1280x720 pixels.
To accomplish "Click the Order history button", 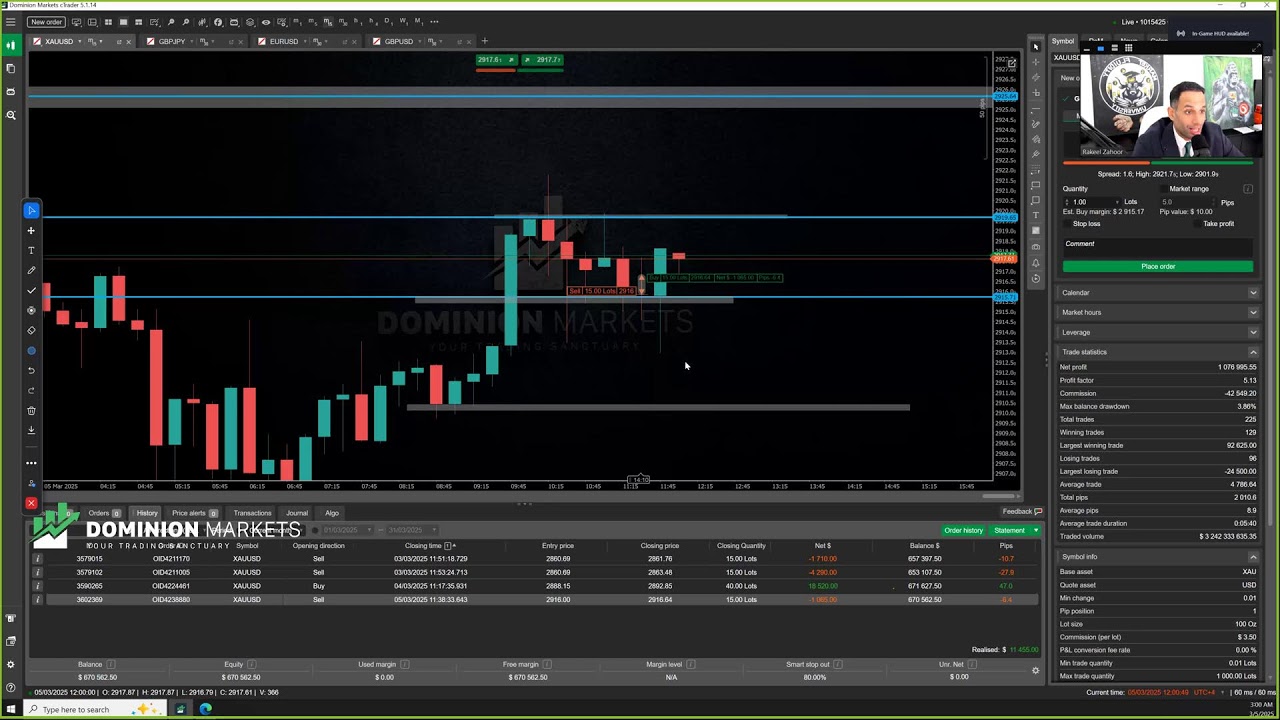I will coord(964,530).
